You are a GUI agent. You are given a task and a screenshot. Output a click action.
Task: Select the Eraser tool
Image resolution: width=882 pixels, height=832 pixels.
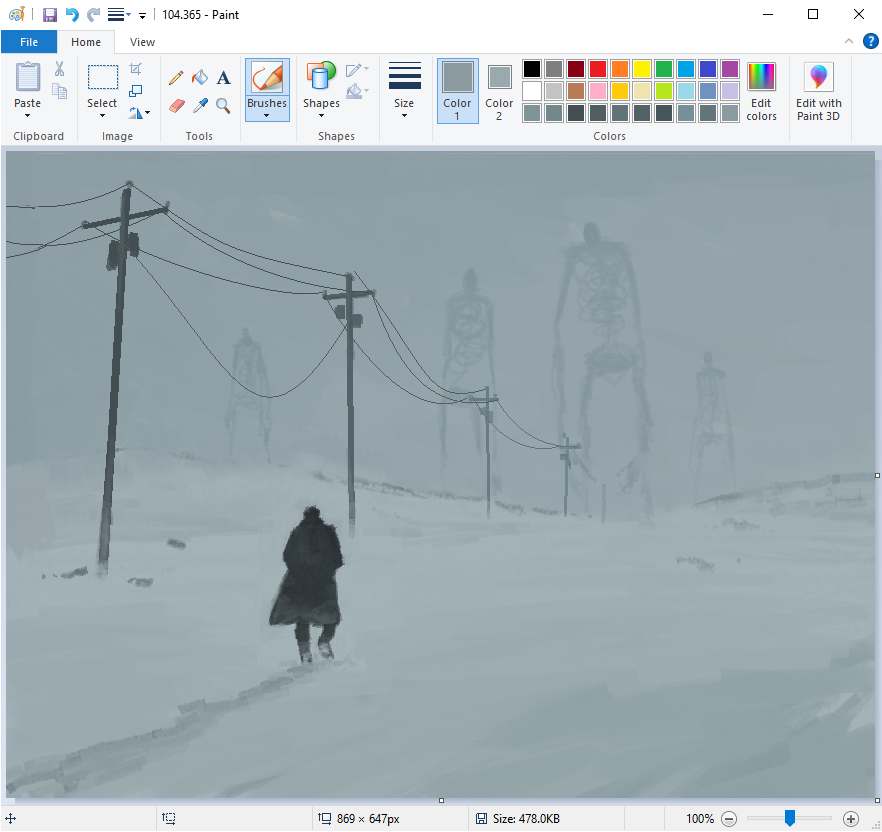pyautogui.click(x=177, y=105)
